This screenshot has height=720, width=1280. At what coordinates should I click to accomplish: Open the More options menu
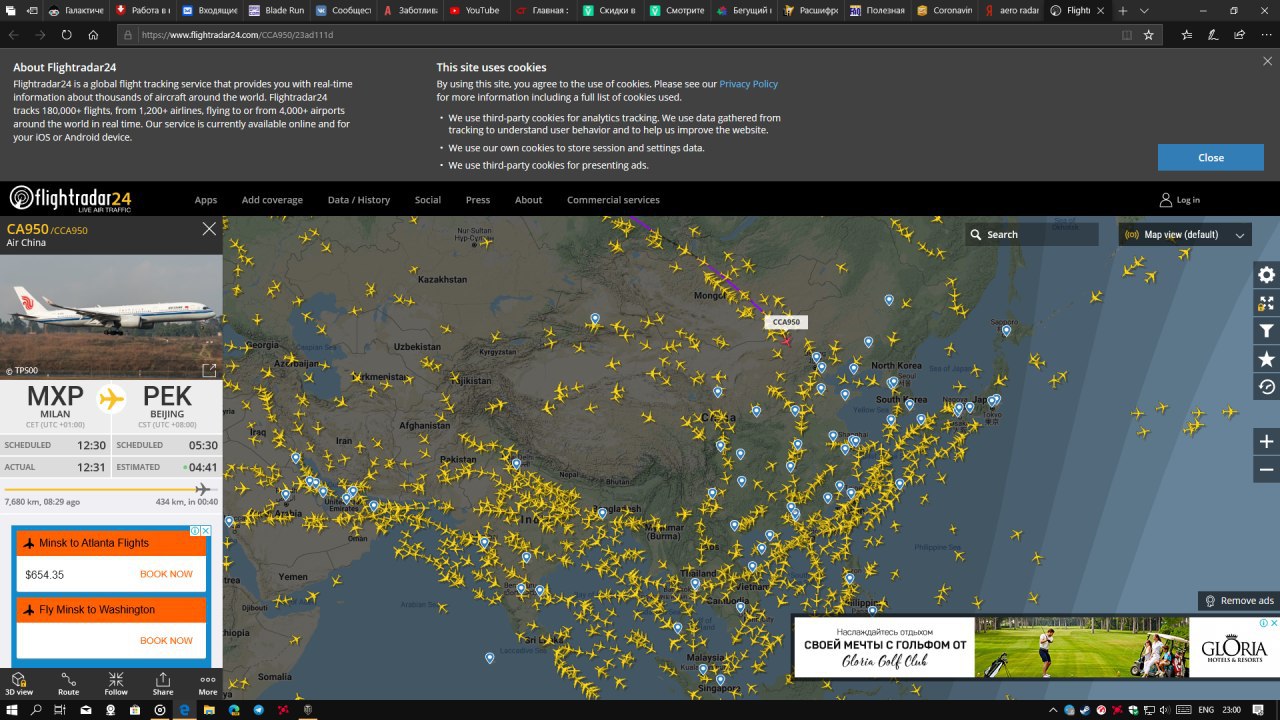coord(207,683)
